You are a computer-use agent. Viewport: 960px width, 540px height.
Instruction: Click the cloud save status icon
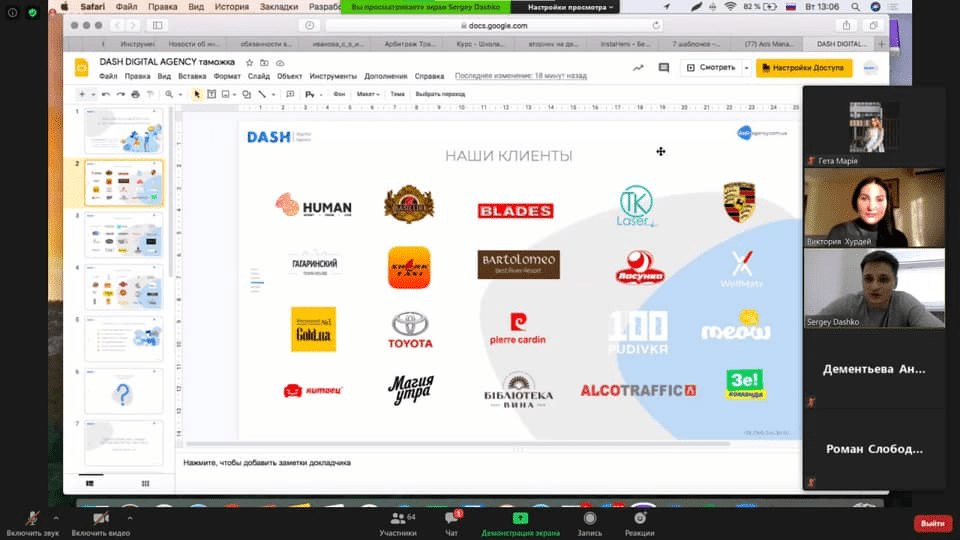(x=280, y=62)
